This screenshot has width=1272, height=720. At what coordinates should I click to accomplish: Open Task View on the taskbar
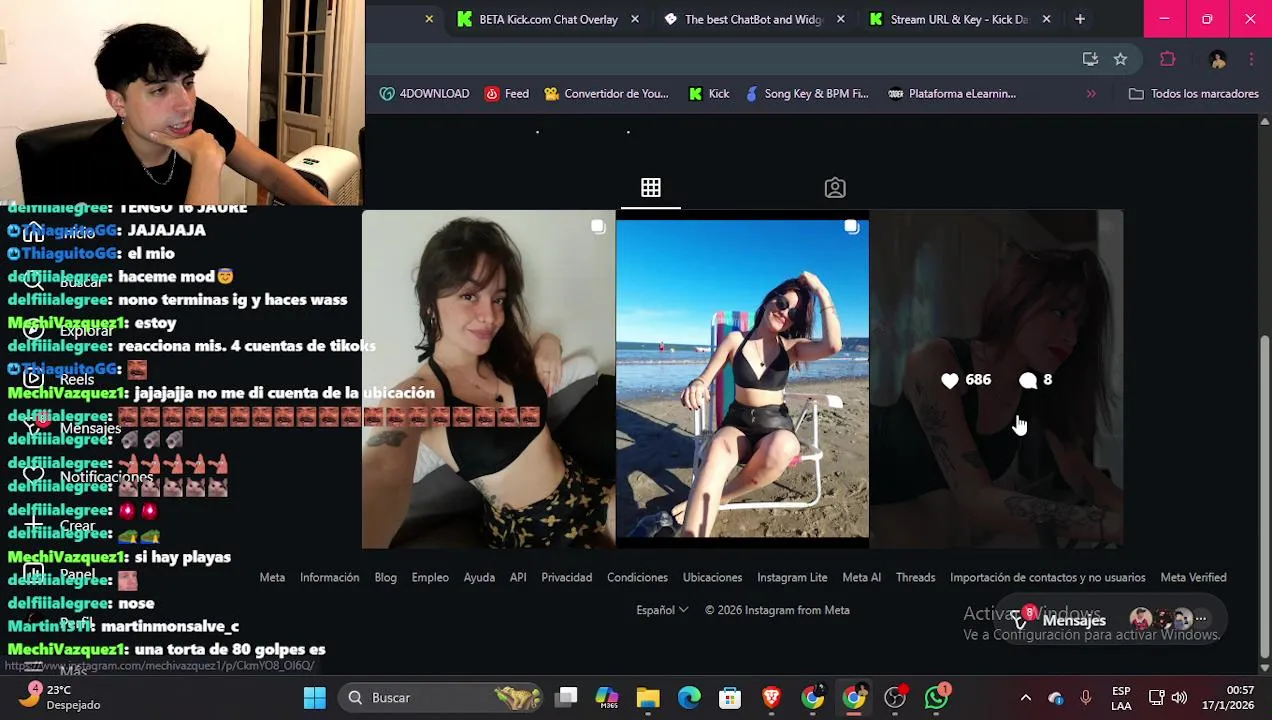point(567,698)
